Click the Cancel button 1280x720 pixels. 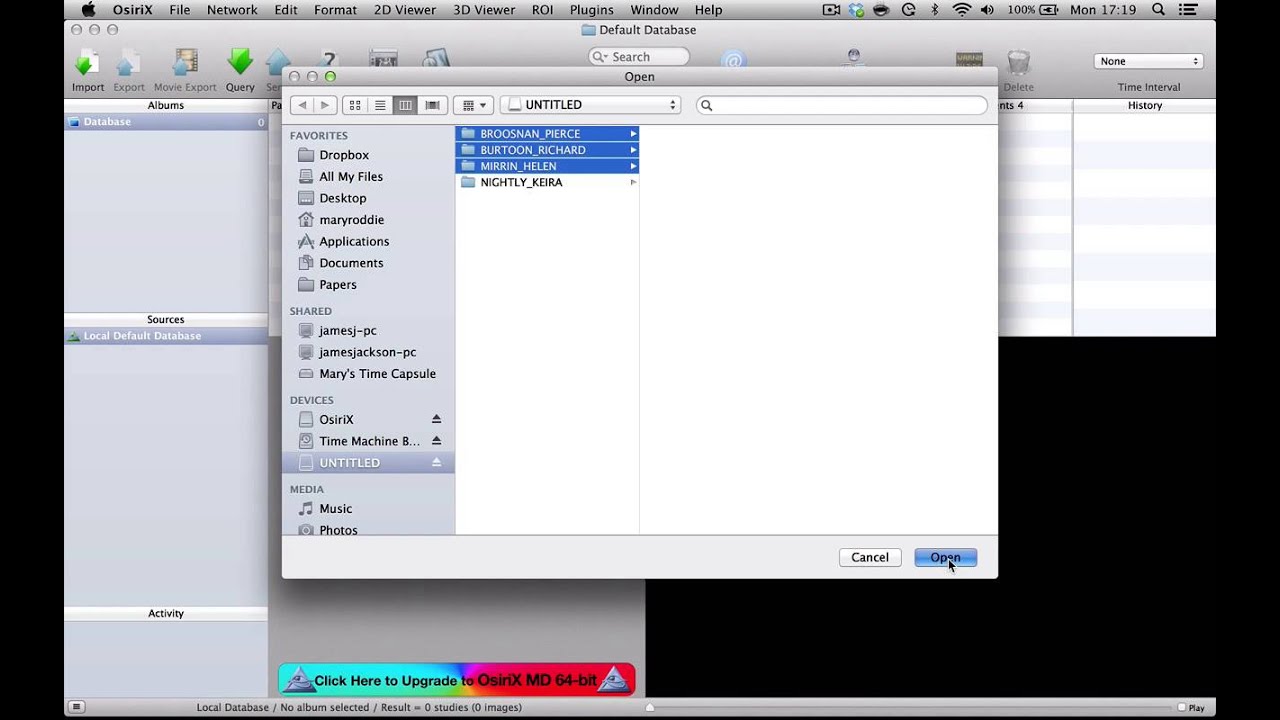tap(870, 558)
